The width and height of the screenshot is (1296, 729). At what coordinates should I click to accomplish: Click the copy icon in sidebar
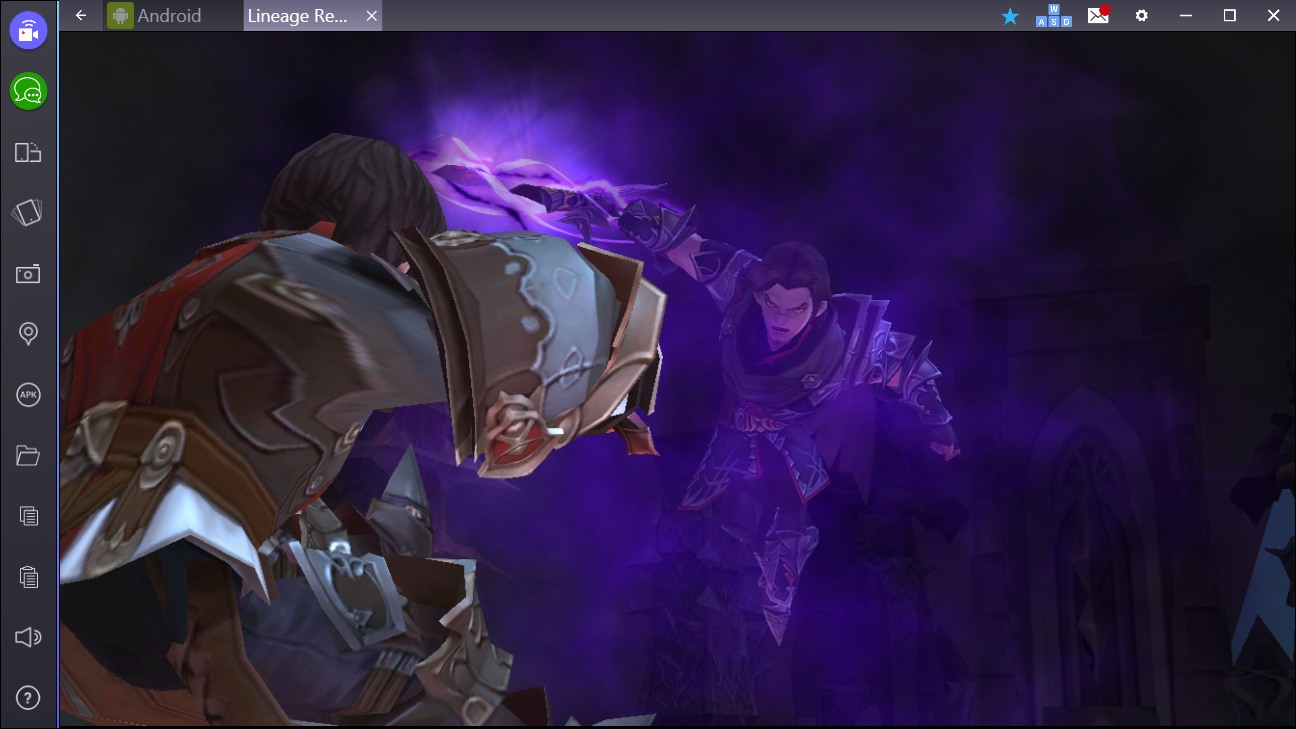tap(28, 516)
